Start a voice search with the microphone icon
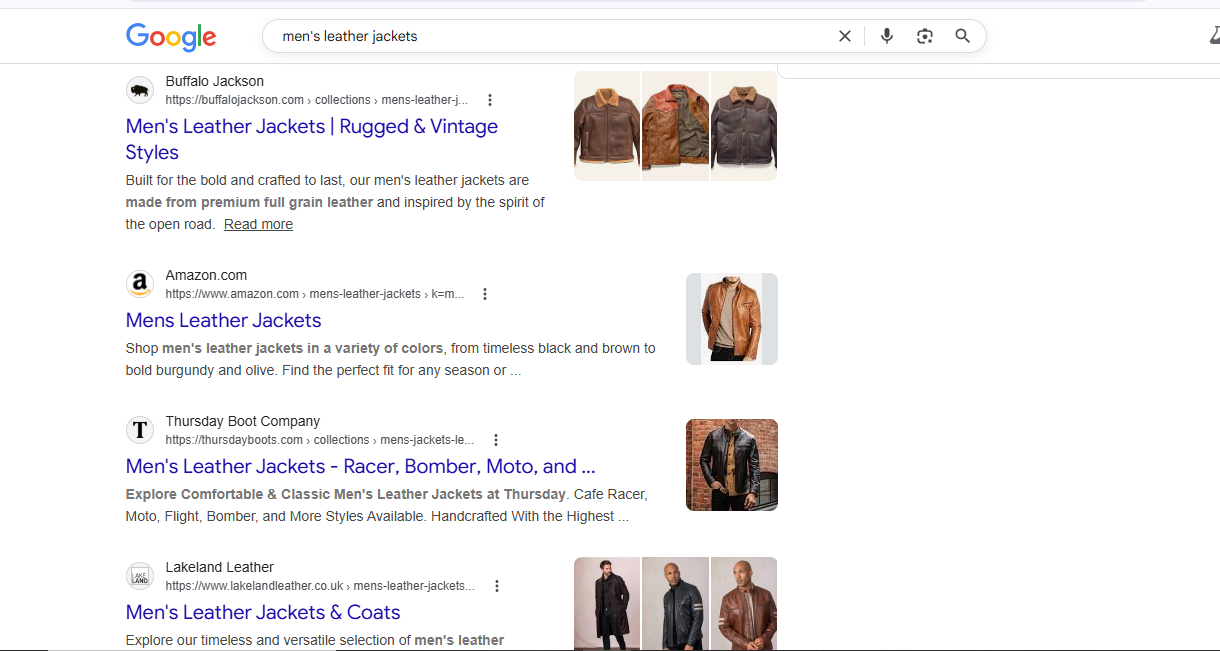 pyautogui.click(x=887, y=35)
